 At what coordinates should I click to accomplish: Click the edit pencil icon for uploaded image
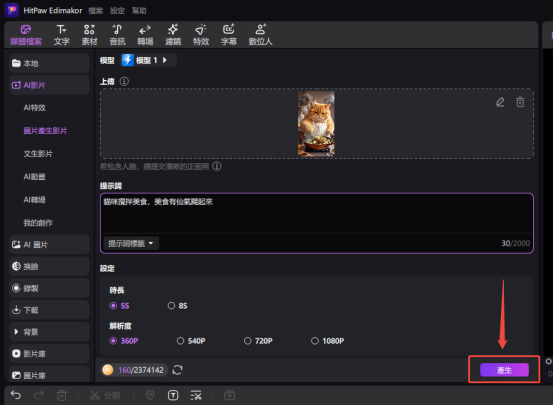pos(500,102)
